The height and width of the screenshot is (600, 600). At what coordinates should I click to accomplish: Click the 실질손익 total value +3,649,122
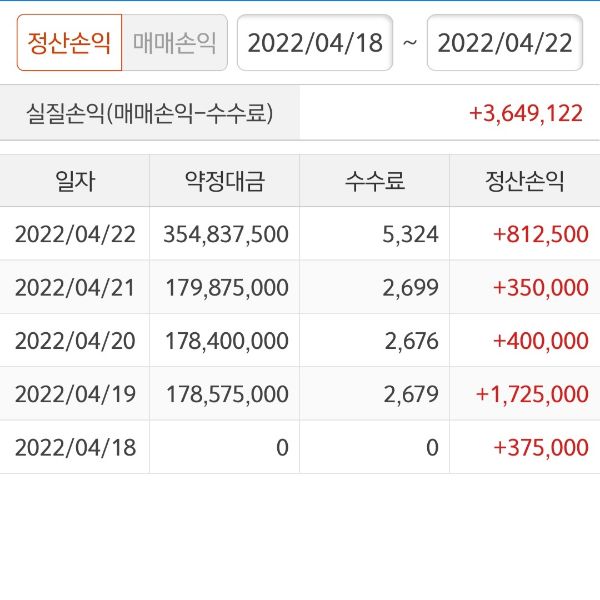coord(525,113)
